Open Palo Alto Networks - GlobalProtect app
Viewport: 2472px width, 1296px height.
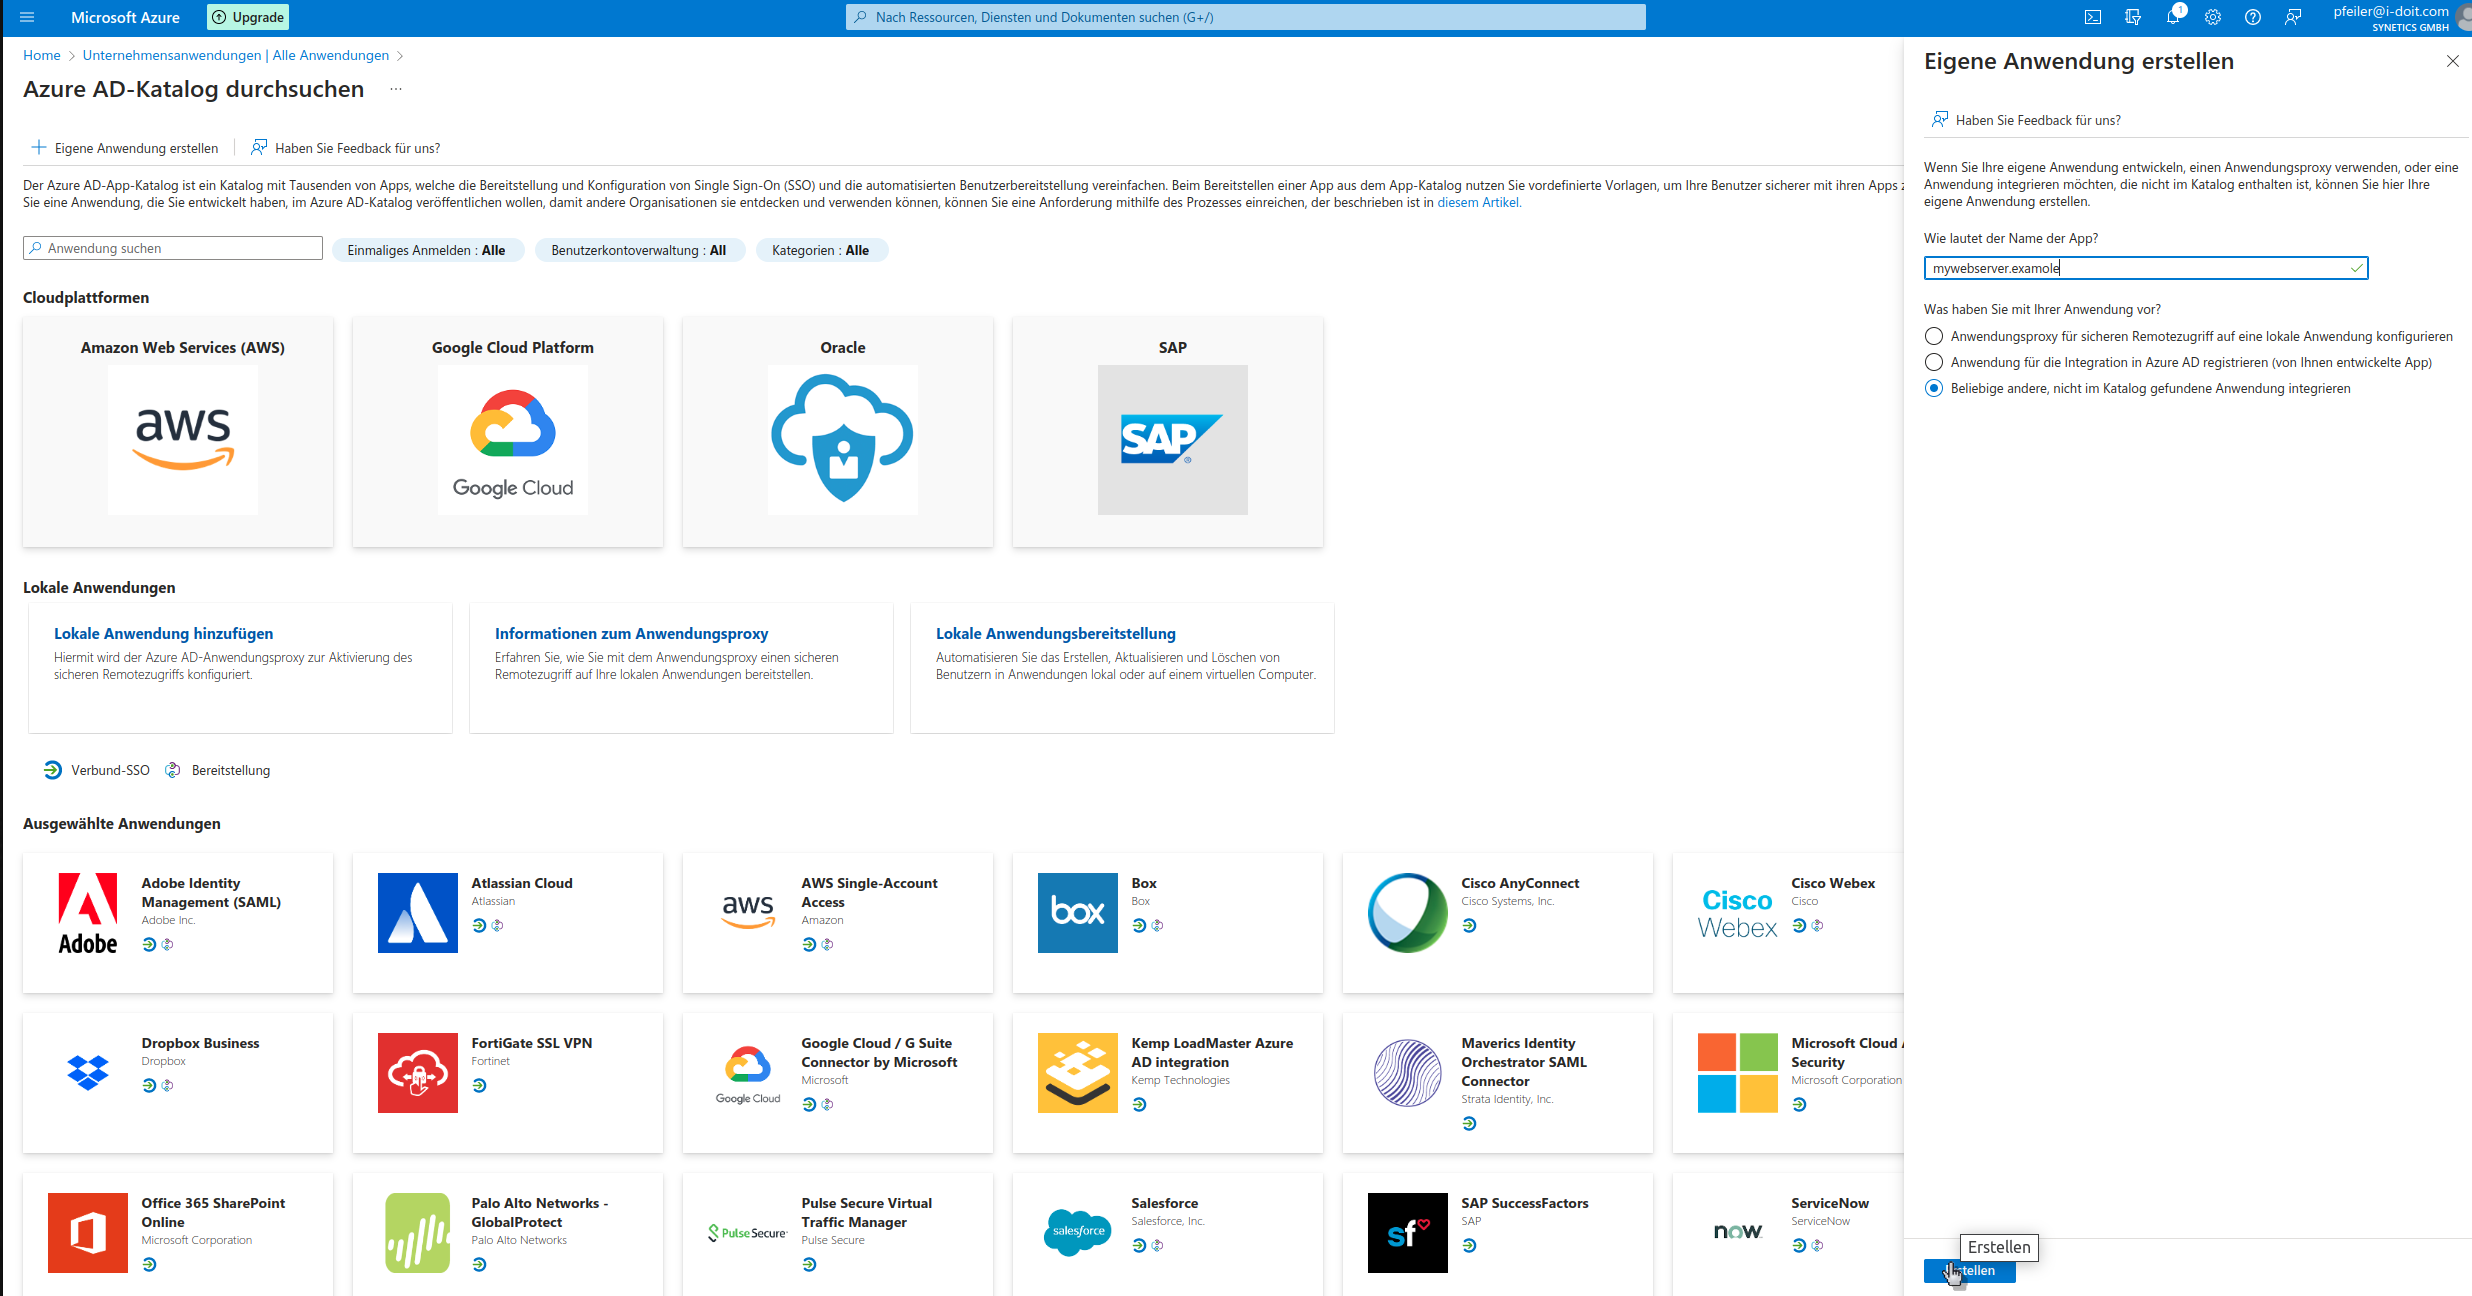tap(508, 1235)
